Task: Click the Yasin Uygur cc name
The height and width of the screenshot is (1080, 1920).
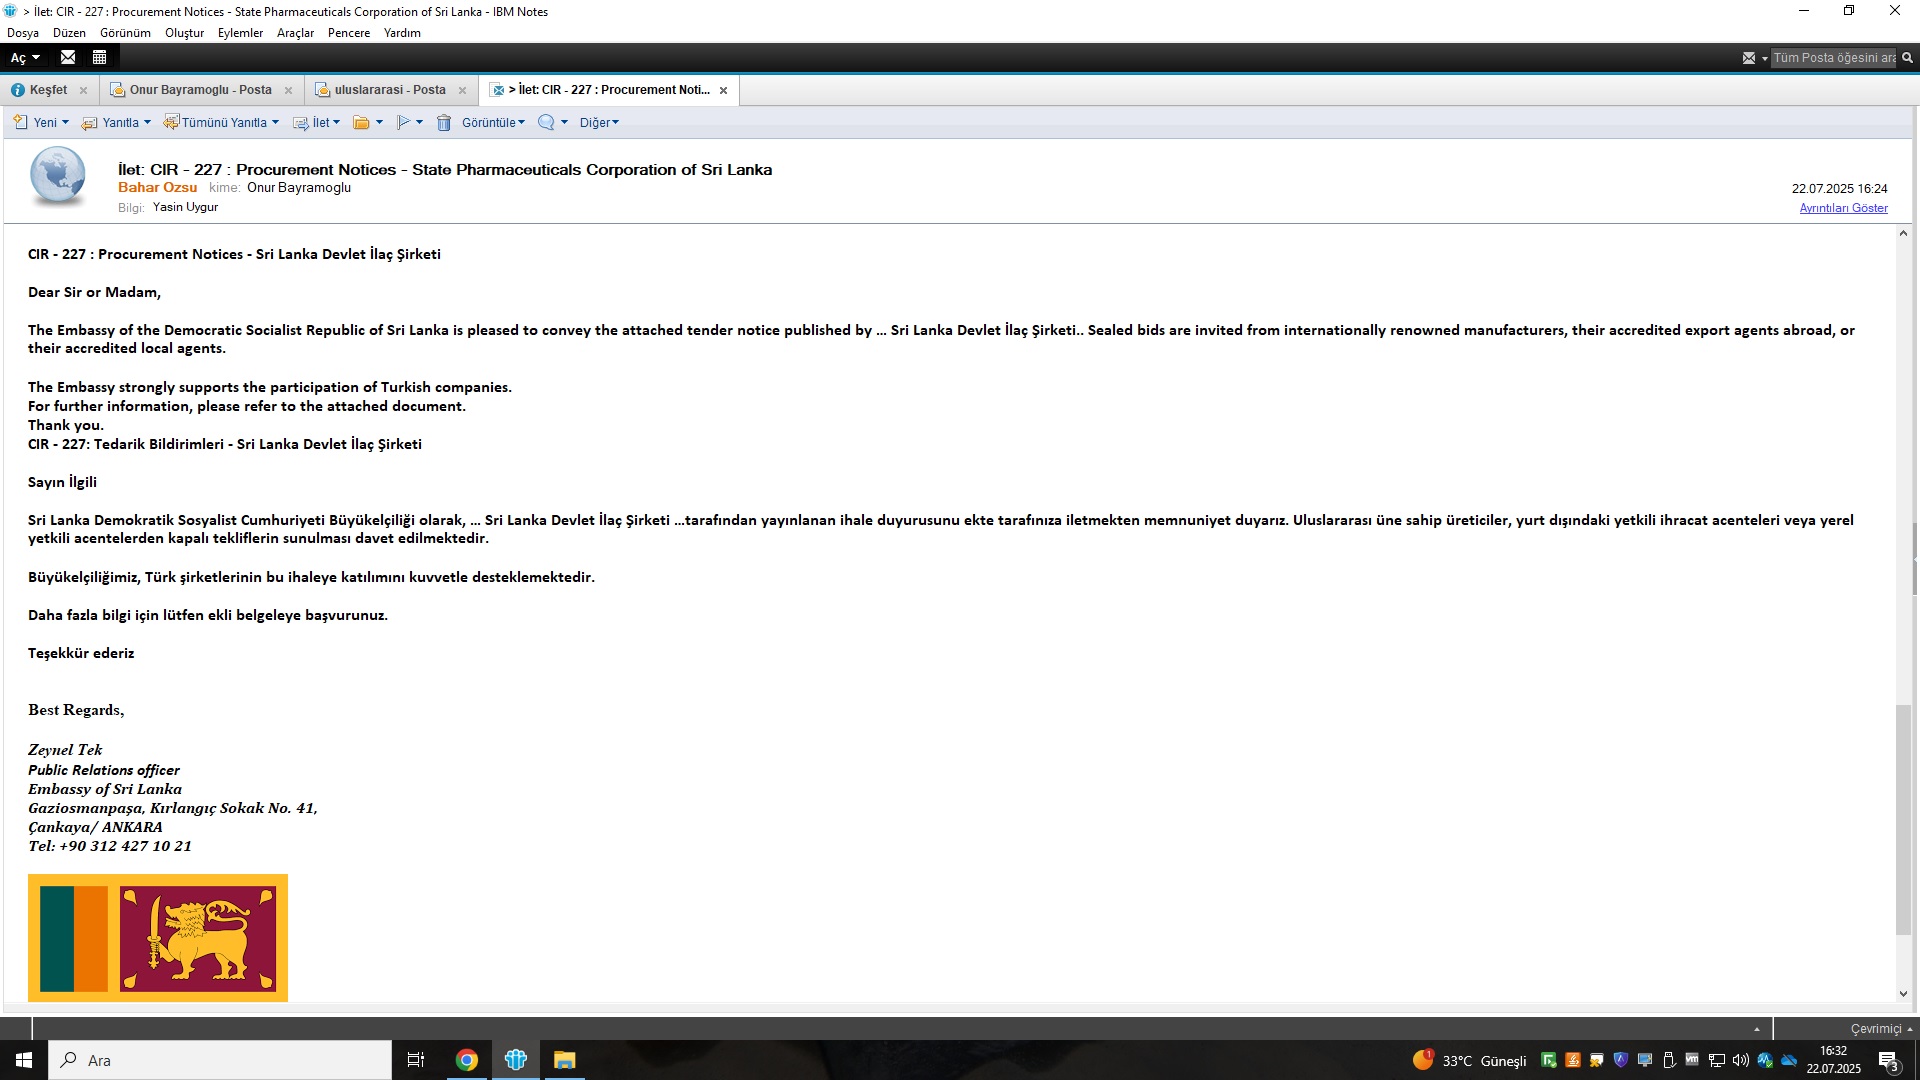Action: tap(185, 207)
